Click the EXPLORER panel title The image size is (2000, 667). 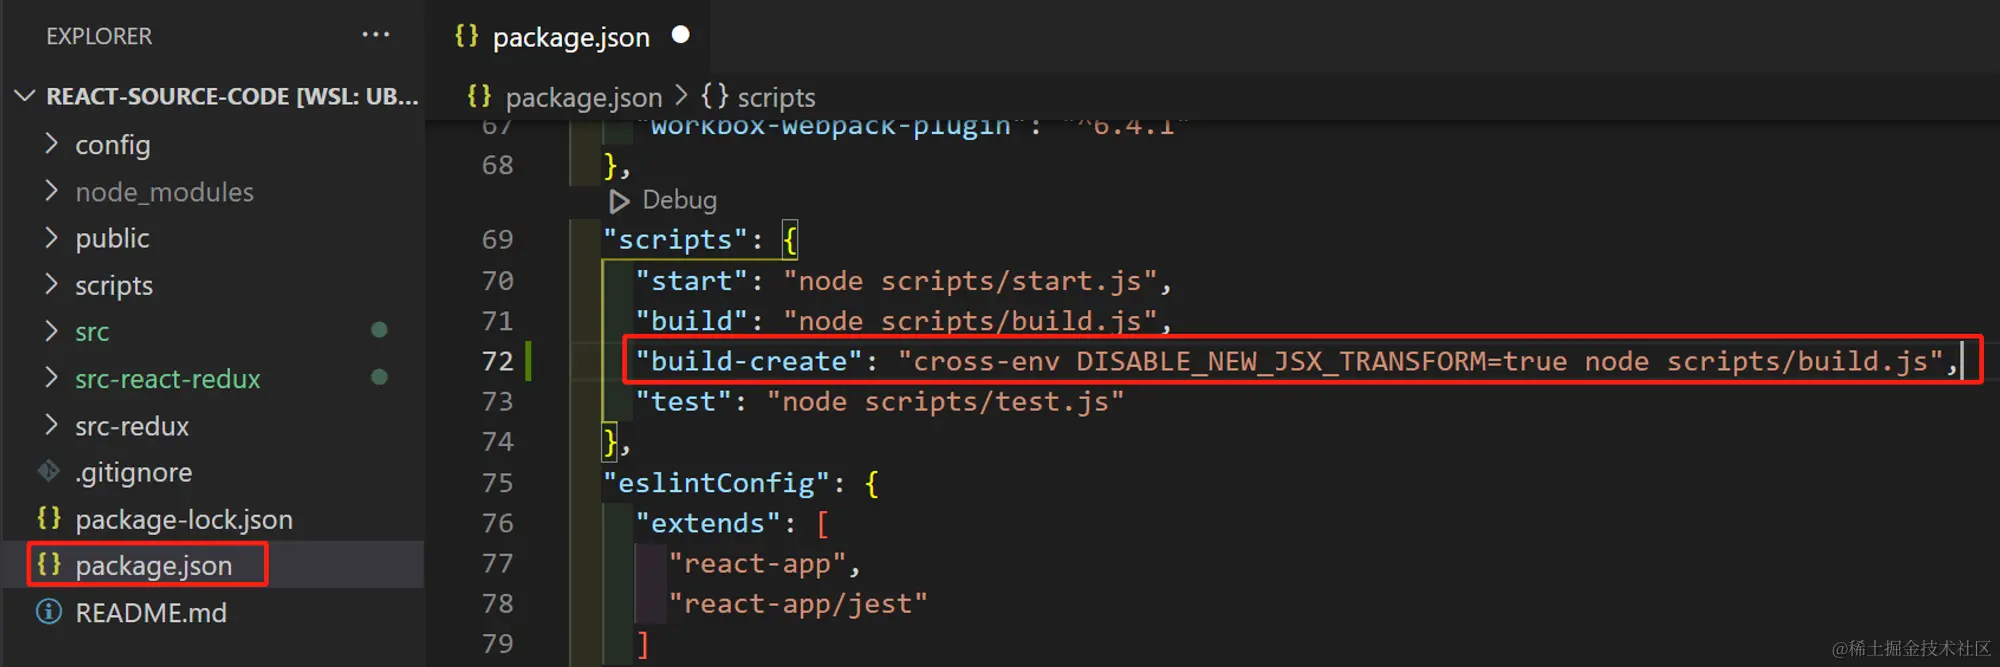pos(99,36)
